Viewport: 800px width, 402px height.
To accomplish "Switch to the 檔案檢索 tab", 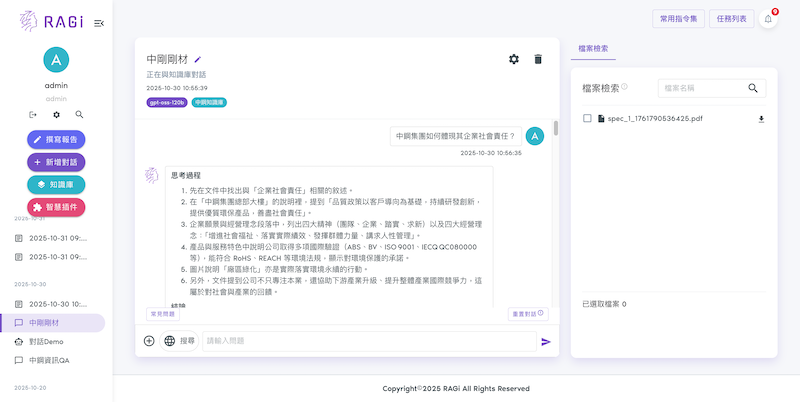I will click(x=593, y=49).
